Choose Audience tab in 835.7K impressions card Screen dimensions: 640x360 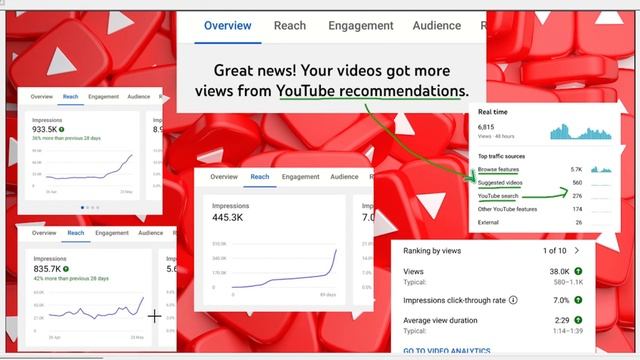click(x=150, y=233)
